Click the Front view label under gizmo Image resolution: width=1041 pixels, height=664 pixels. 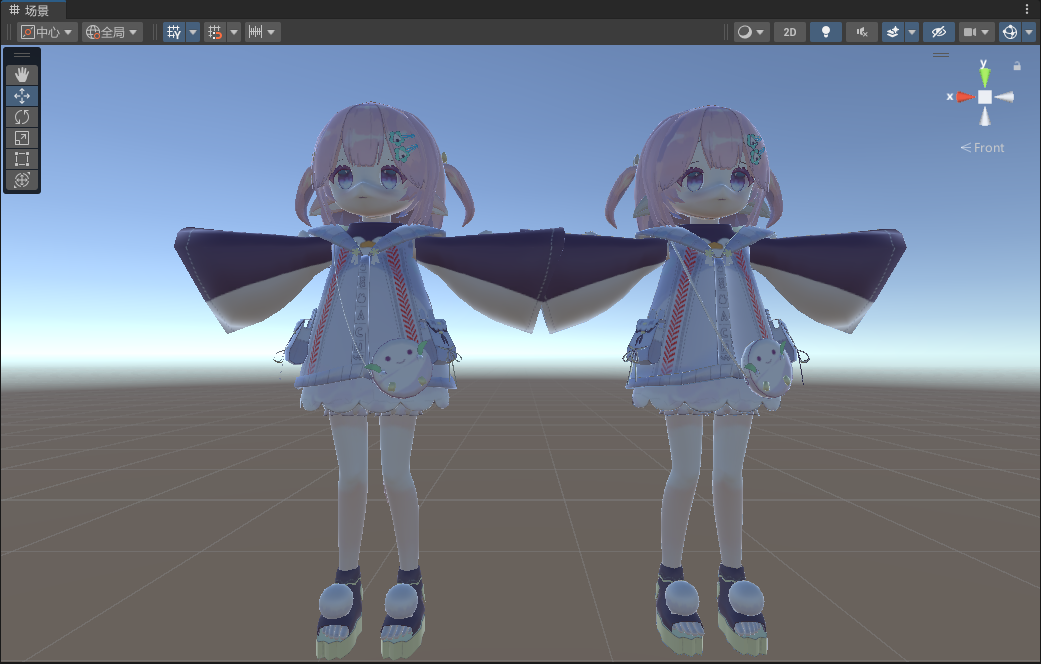[x=983, y=148]
